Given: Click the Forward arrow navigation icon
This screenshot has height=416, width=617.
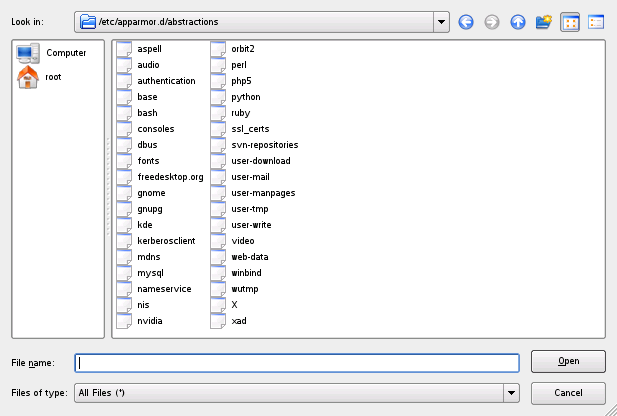Looking at the screenshot, I should [x=492, y=22].
